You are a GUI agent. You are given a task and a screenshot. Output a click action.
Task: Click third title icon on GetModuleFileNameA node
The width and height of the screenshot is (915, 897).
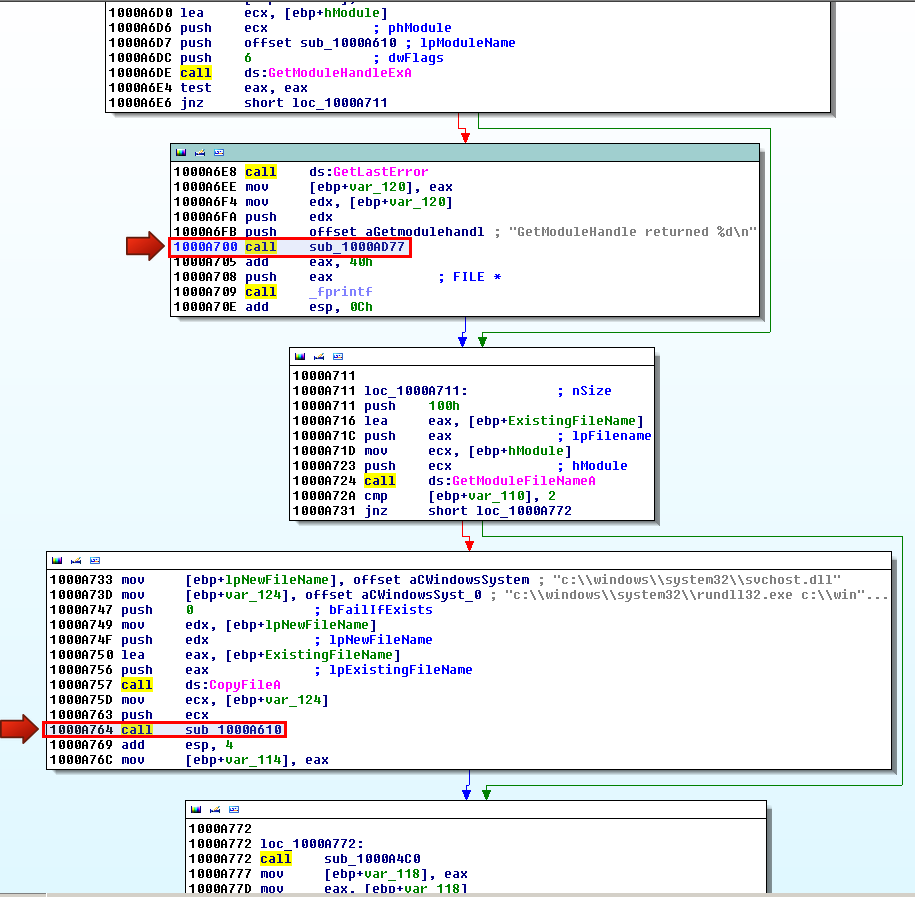[338, 357]
